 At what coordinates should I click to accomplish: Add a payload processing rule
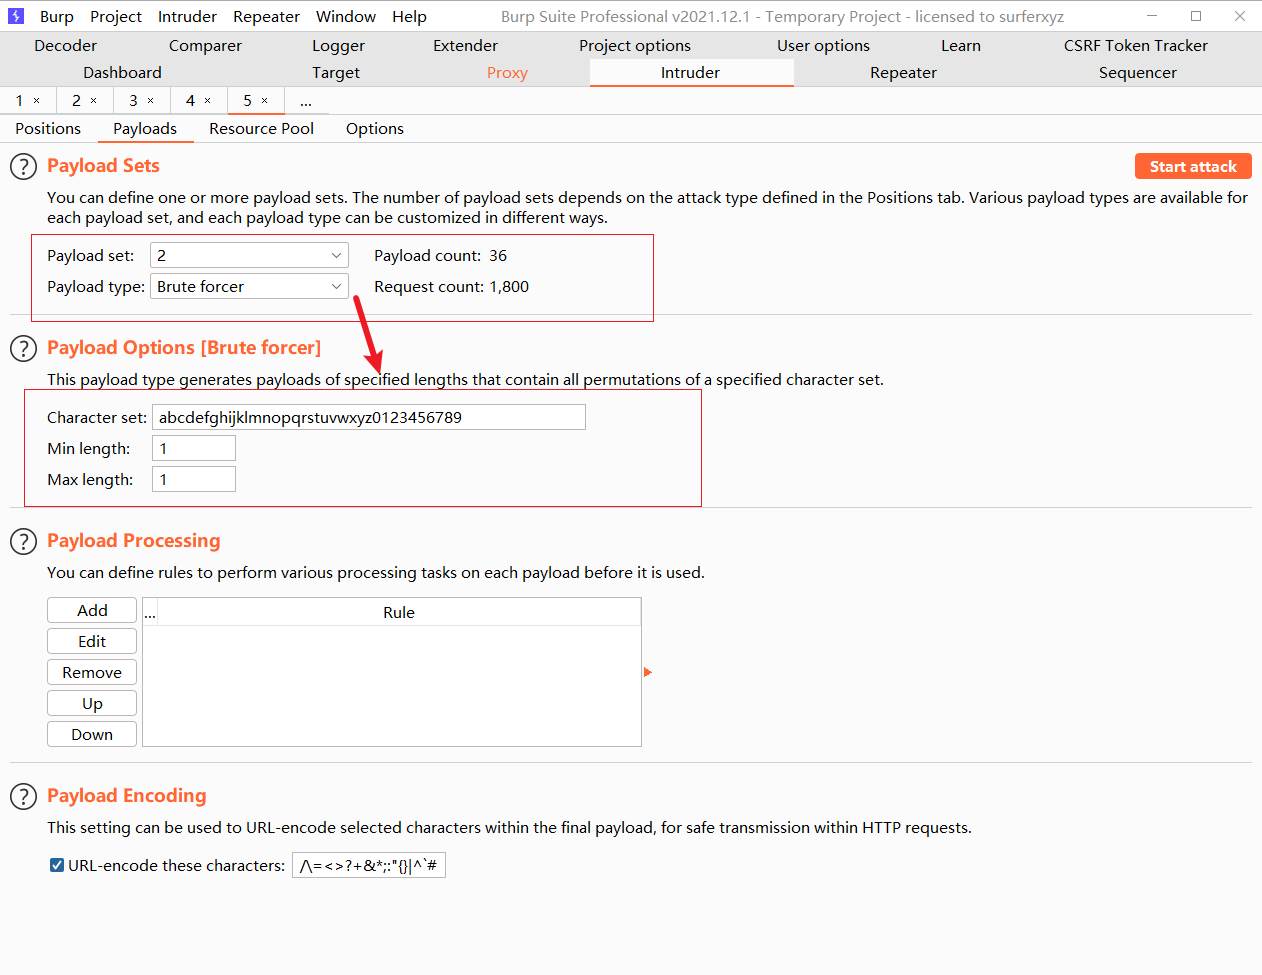(x=92, y=611)
